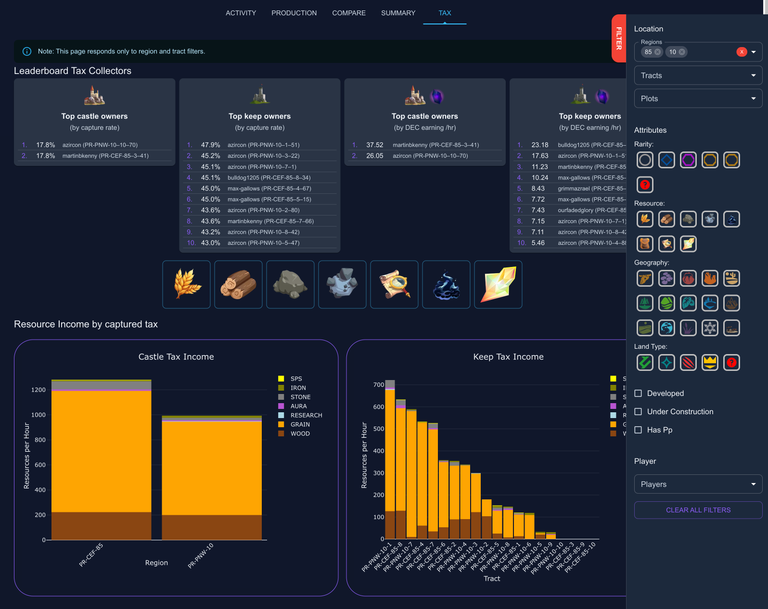Click CLEAR ALL FILTERS button
The image size is (768, 609).
click(x=698, y=510)
